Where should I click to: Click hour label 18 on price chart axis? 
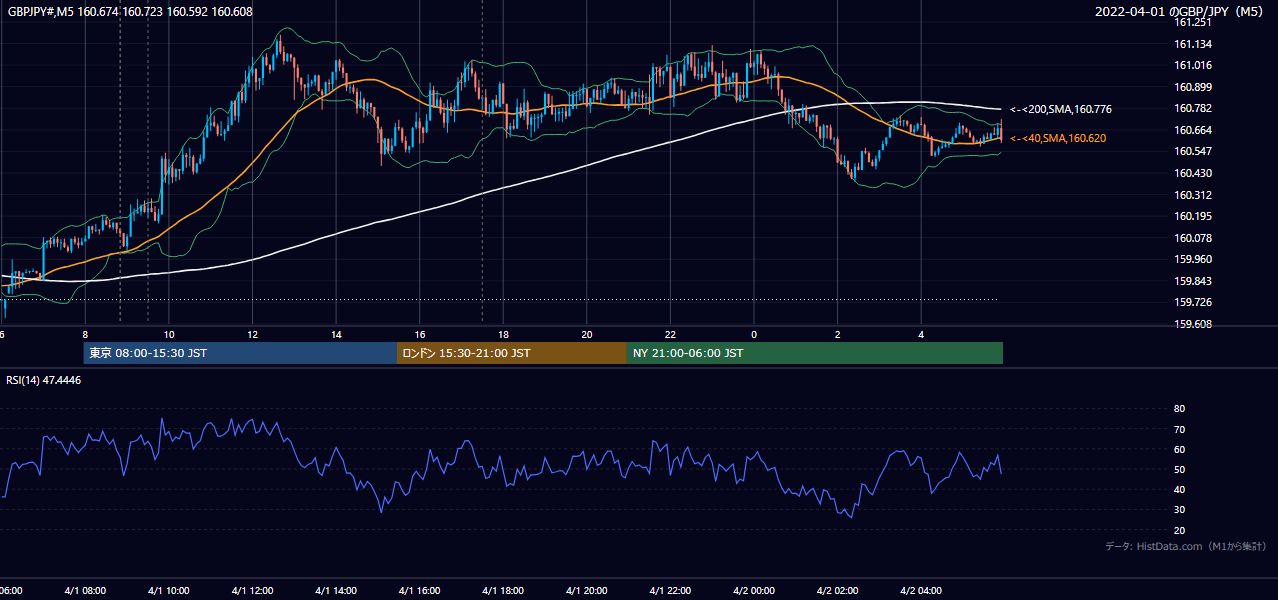pos(503,335)
